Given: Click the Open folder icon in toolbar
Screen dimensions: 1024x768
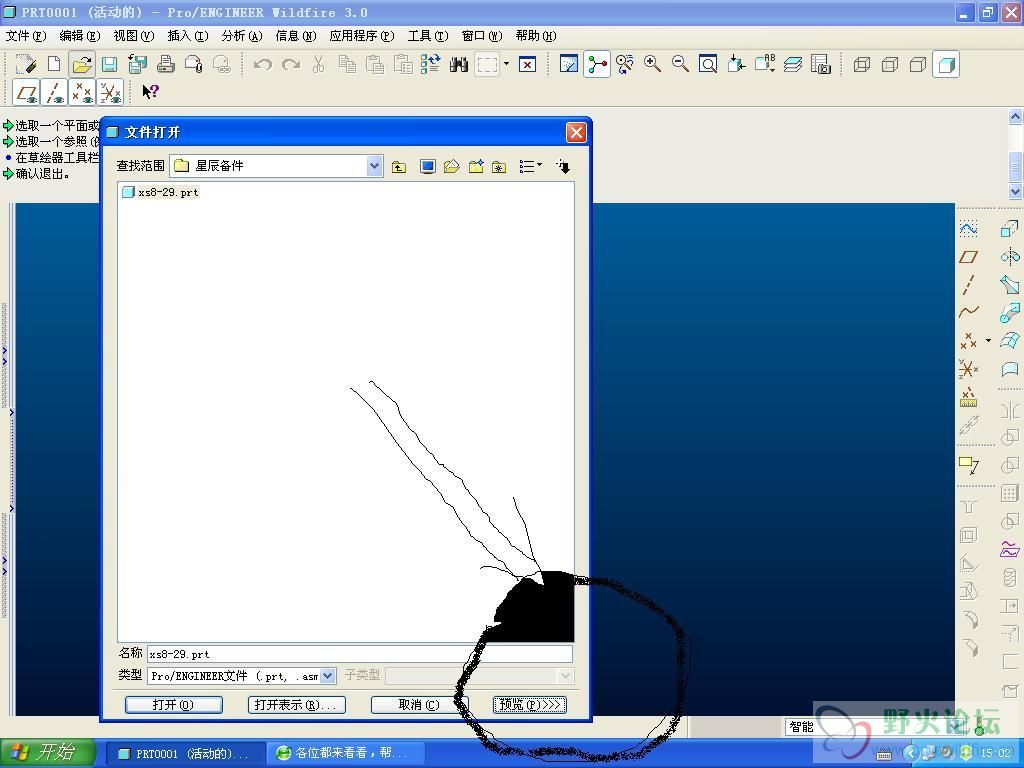Looking at the screenshot, I should coord(82,64).
